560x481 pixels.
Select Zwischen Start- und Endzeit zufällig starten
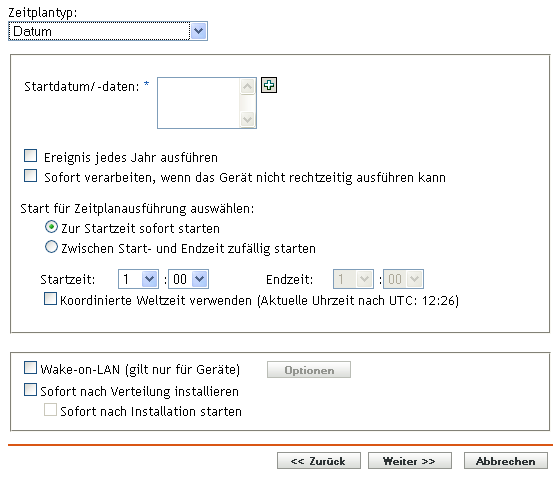pyautogui.click(x=51, y=247)
